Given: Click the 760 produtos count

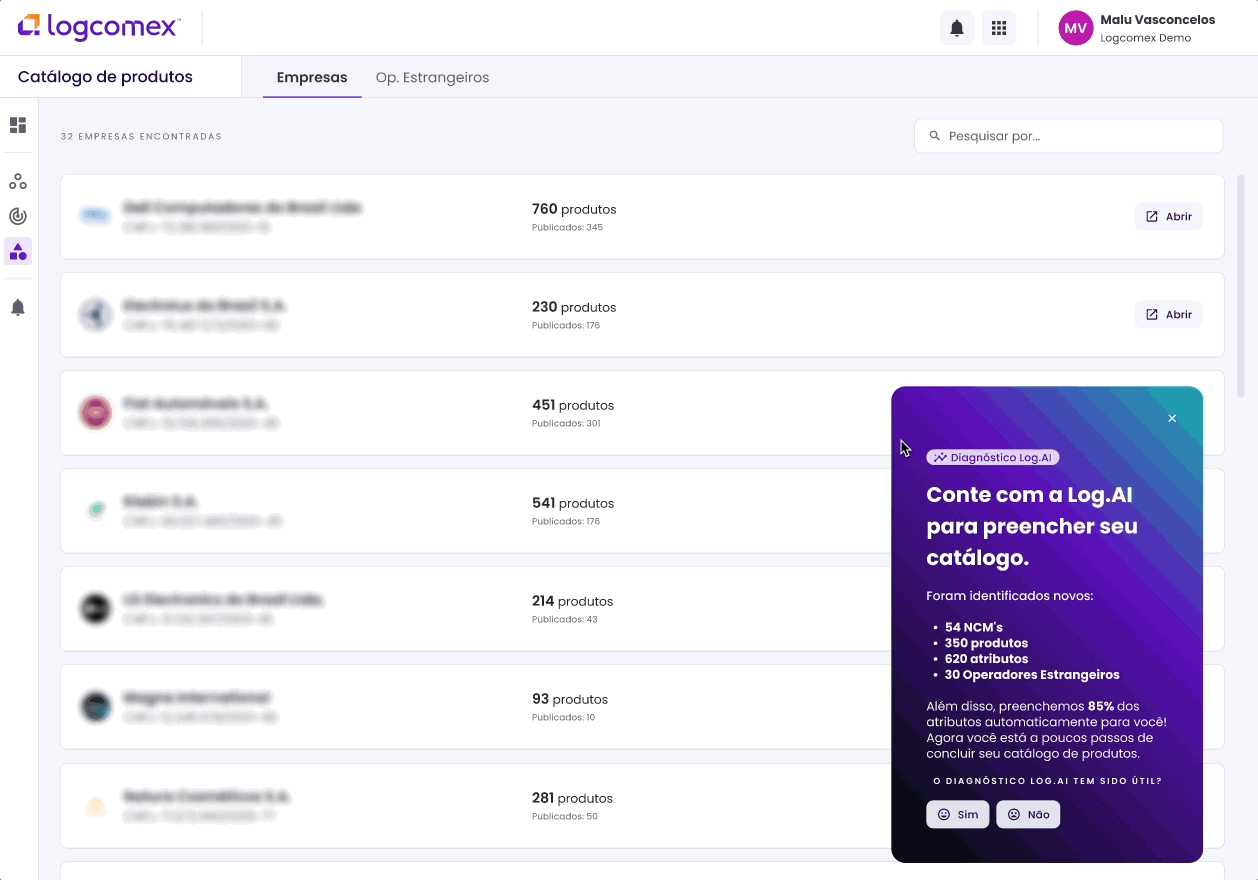Looking at the screenshot, I should pos(574,209).
